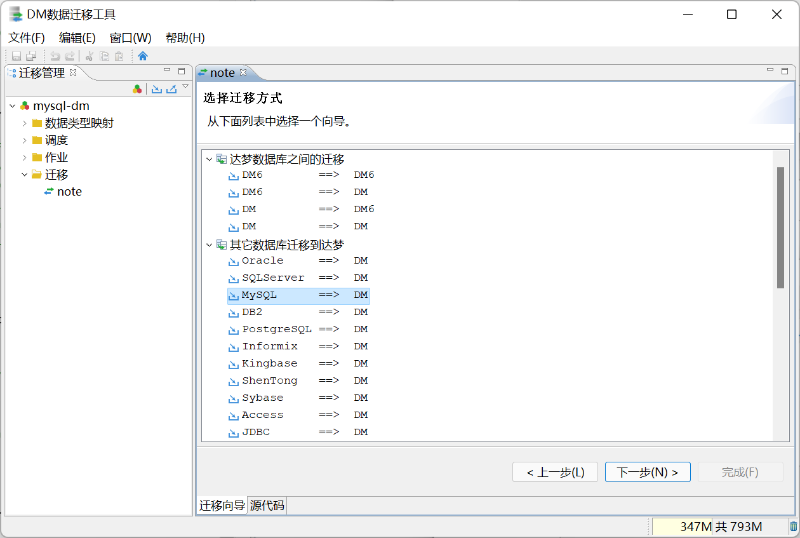Choose Access ==> DM migration
800x538 pixels.
298,415
